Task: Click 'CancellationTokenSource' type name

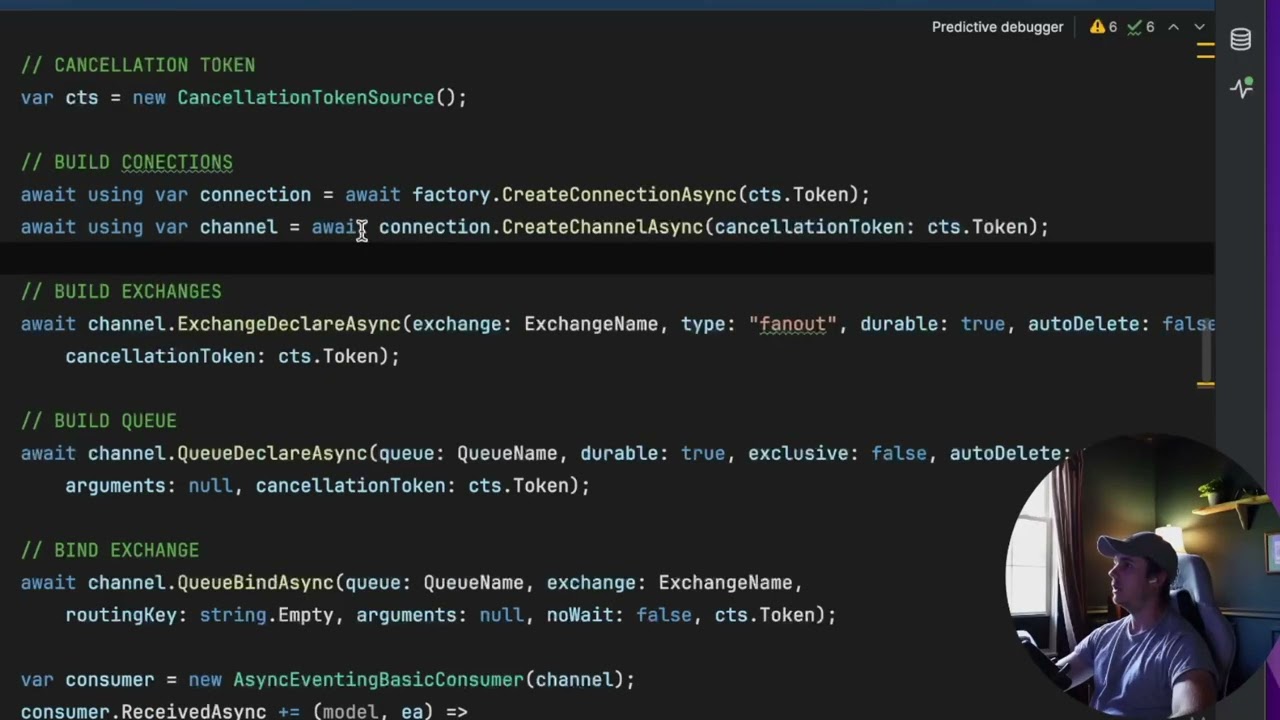Action: pyautogui.click(x=305, y=98)
